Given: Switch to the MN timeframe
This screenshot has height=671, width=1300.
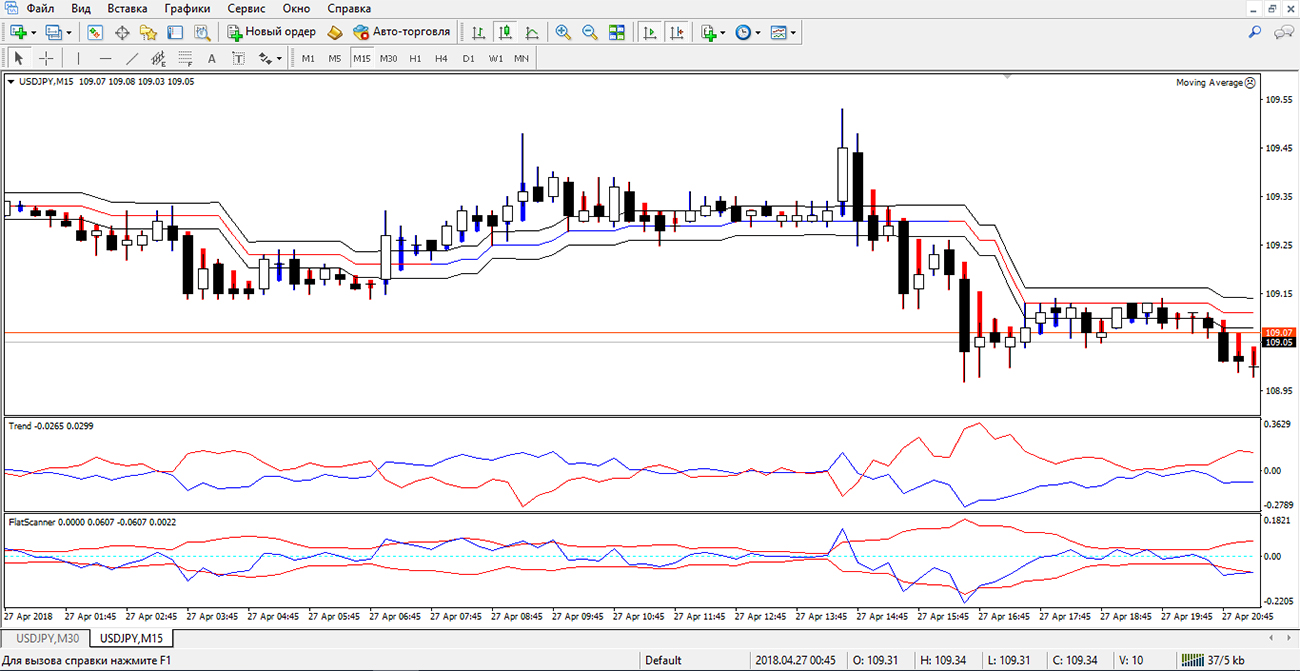Looking at the screenshot, I should pyautogui.click(x=521, y=58).
